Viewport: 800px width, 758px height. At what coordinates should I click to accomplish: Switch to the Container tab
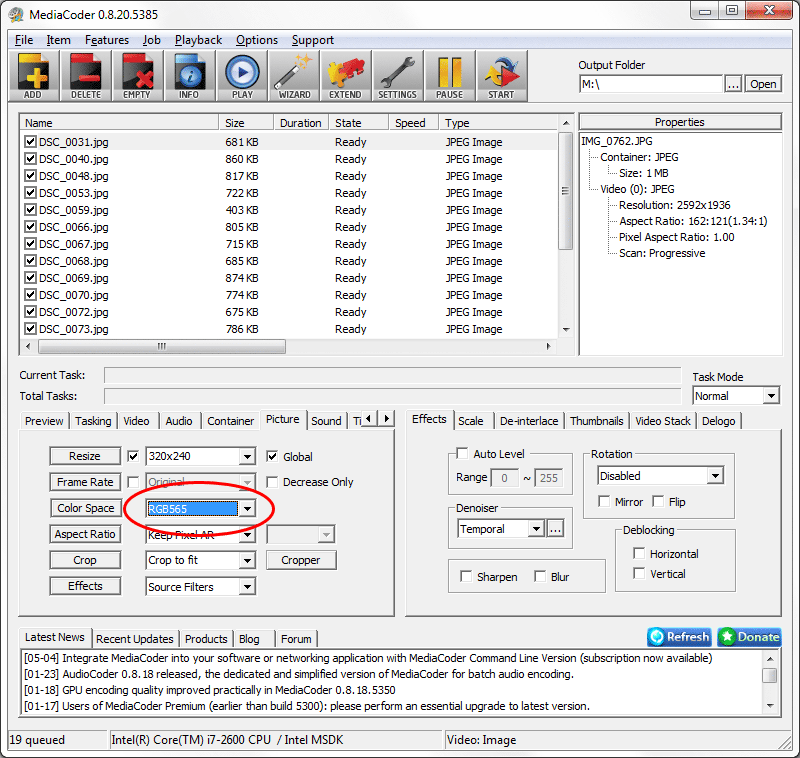231,421
